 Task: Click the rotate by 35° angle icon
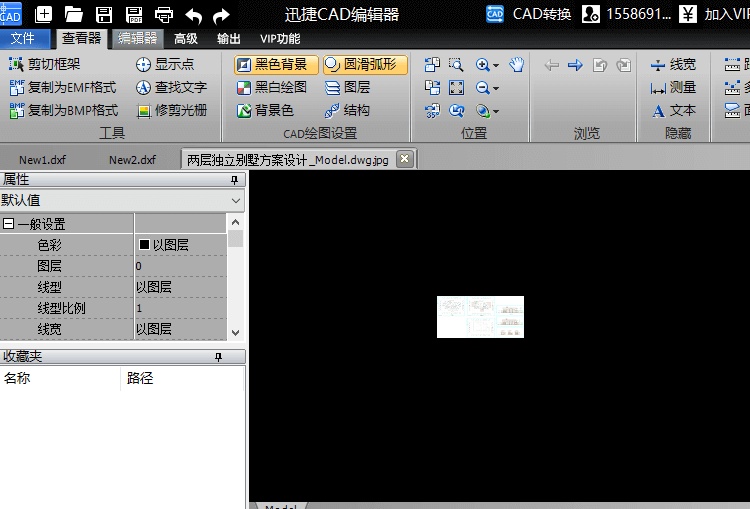[432, 111]
